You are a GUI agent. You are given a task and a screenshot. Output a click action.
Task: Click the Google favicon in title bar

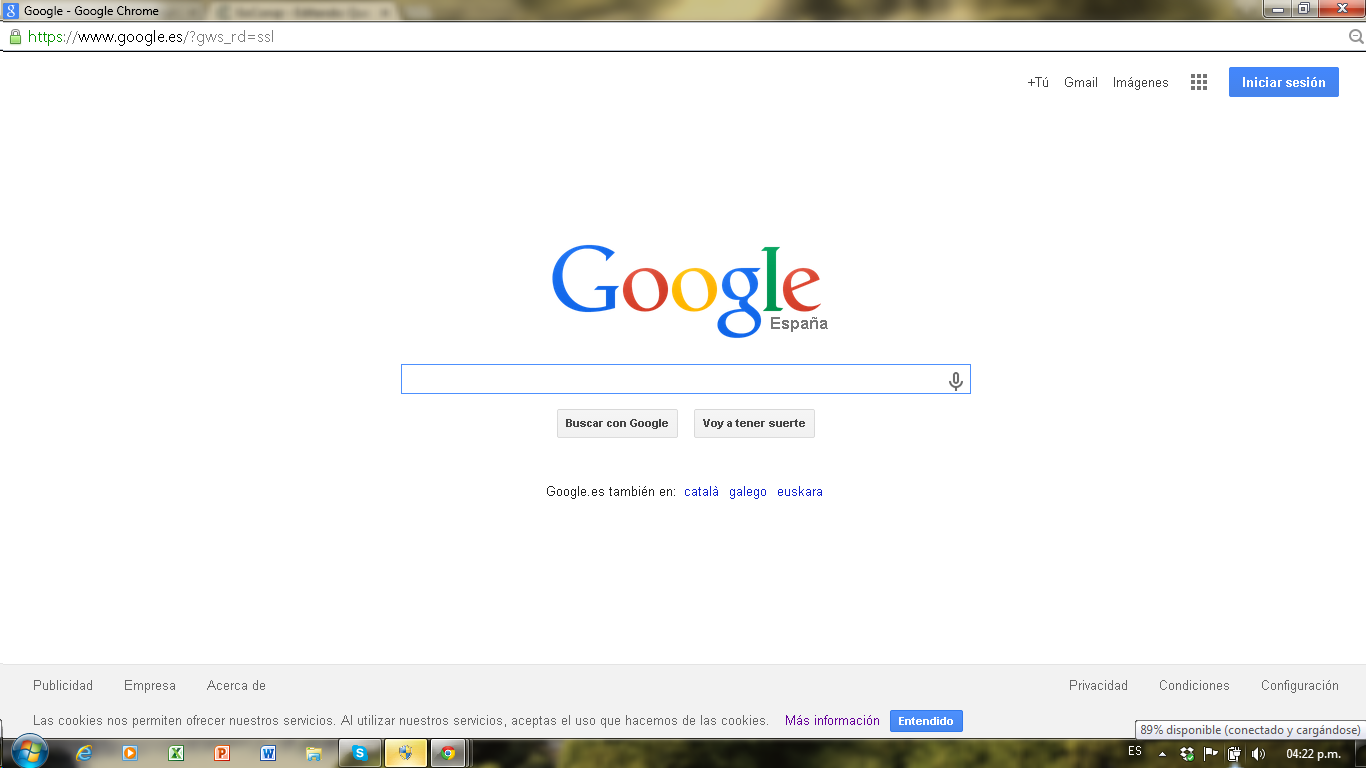[x=11, y=11]
